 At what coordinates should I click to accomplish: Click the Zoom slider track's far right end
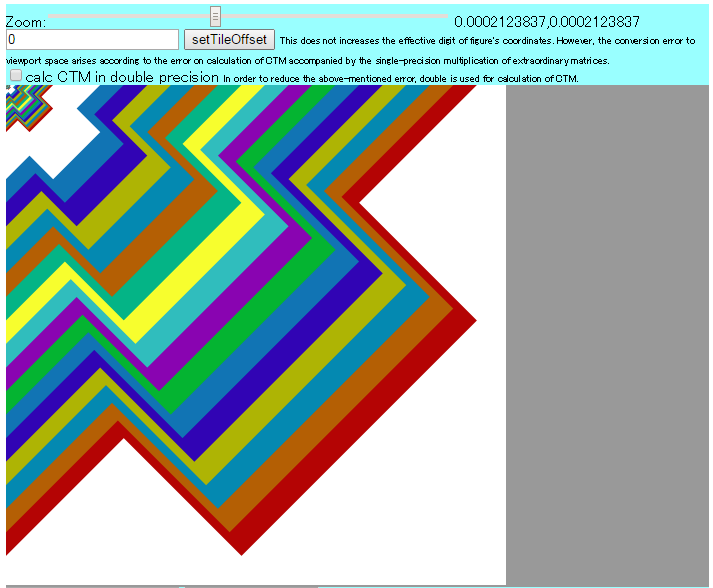[x=446, y=17]
